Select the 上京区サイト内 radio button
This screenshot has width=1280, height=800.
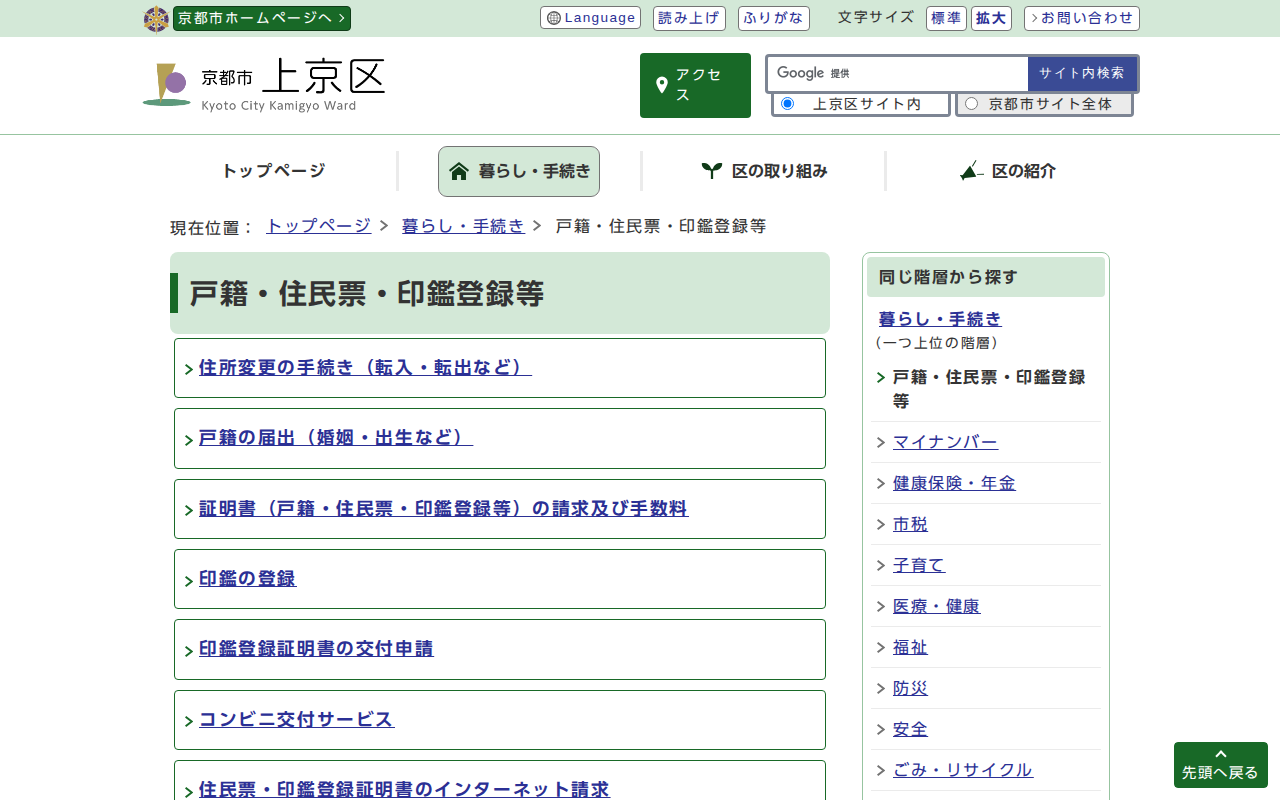point(787,104)
